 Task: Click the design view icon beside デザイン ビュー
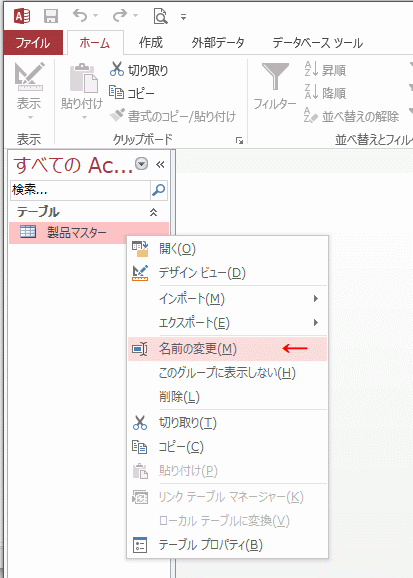(140, 273)
